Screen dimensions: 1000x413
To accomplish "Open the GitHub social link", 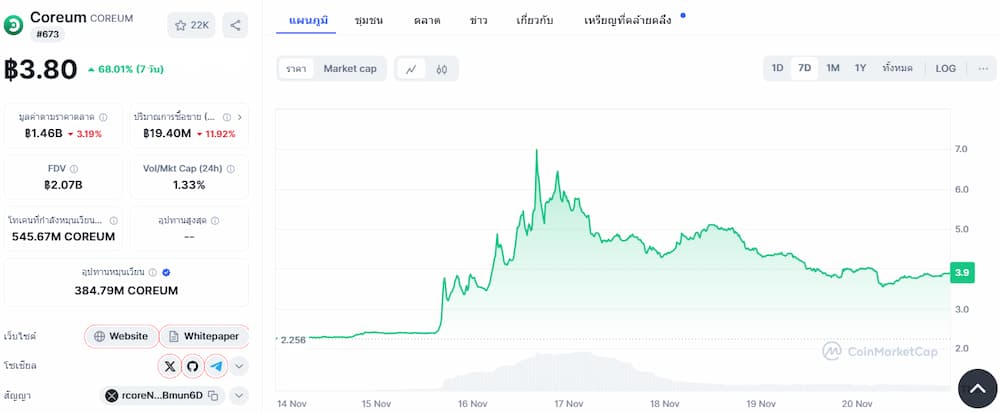I will click(193, 366).
